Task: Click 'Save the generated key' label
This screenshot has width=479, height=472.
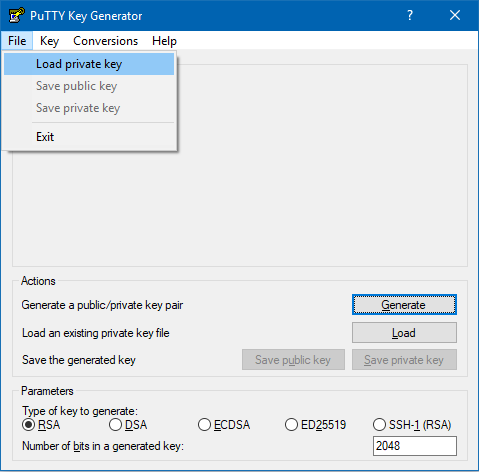Action: tap(79, 360)
